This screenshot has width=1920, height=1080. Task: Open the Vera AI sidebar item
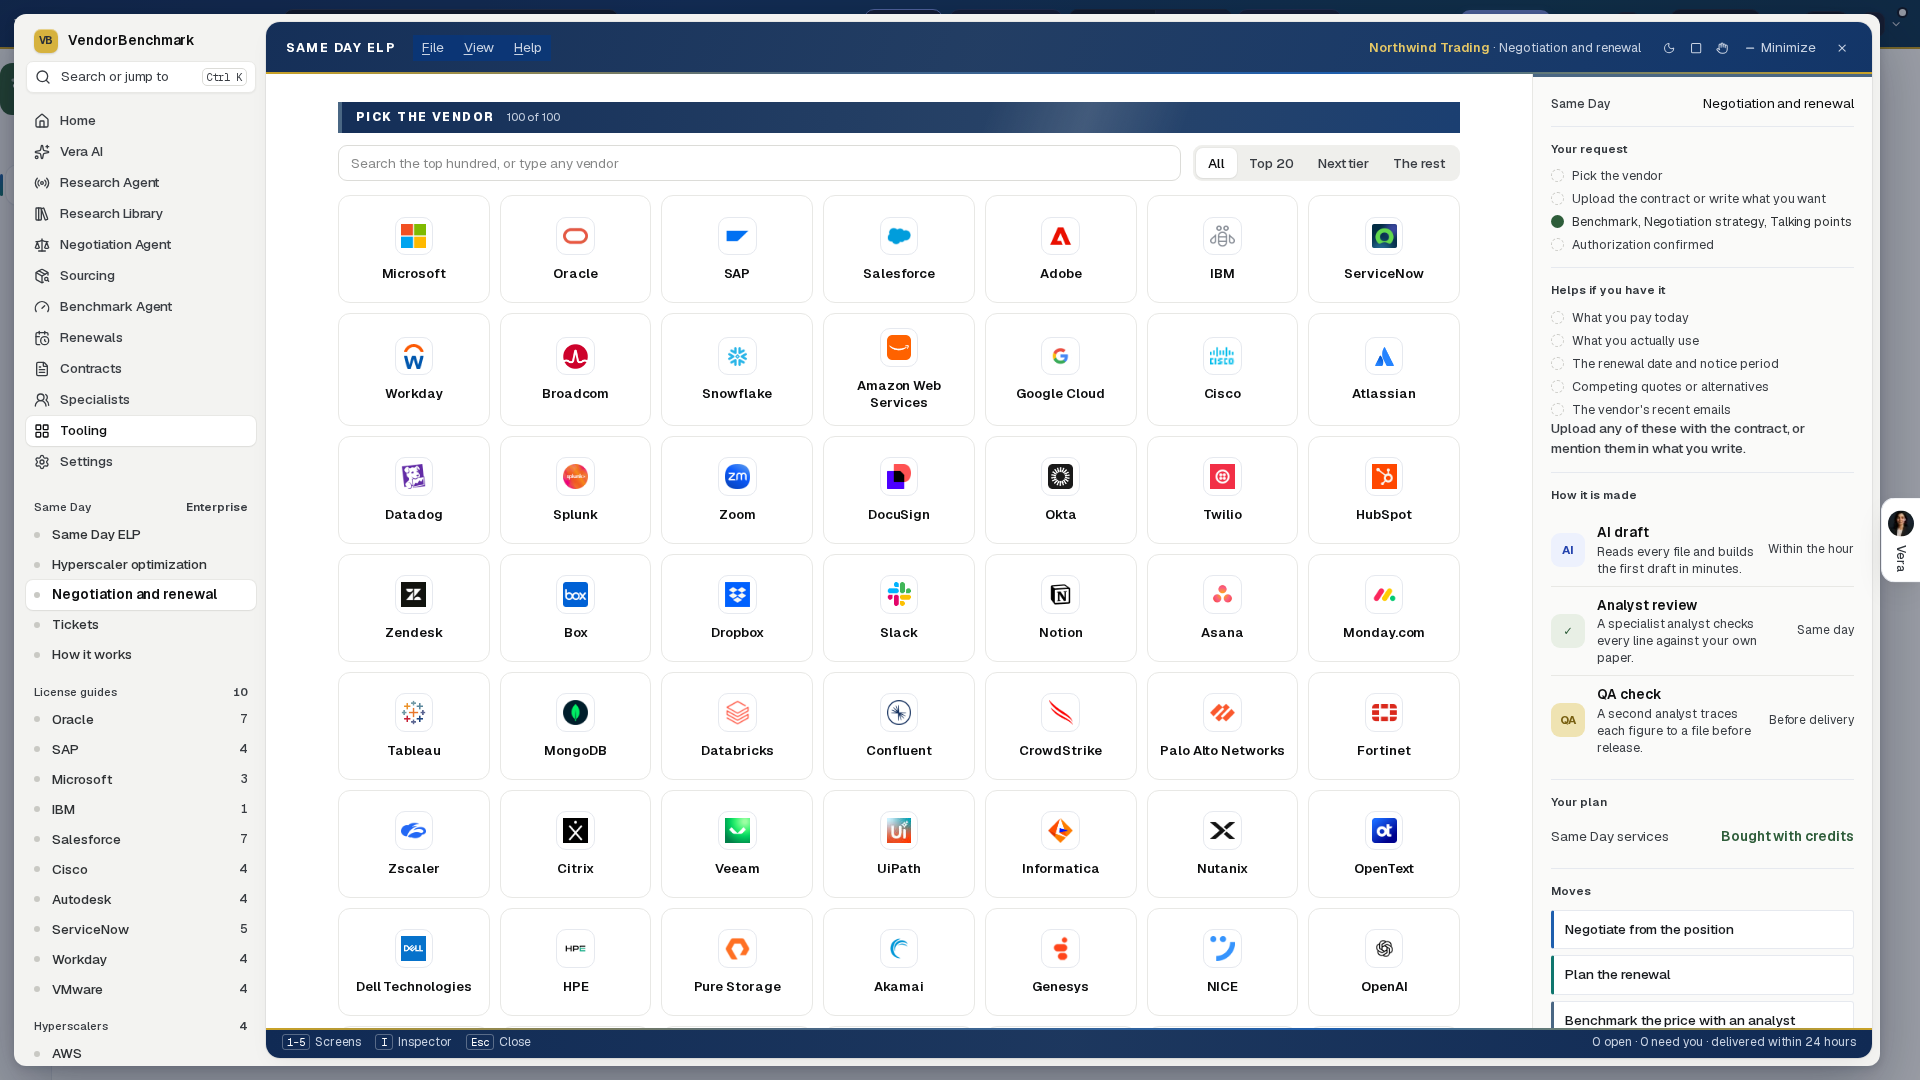click(140, 152)
